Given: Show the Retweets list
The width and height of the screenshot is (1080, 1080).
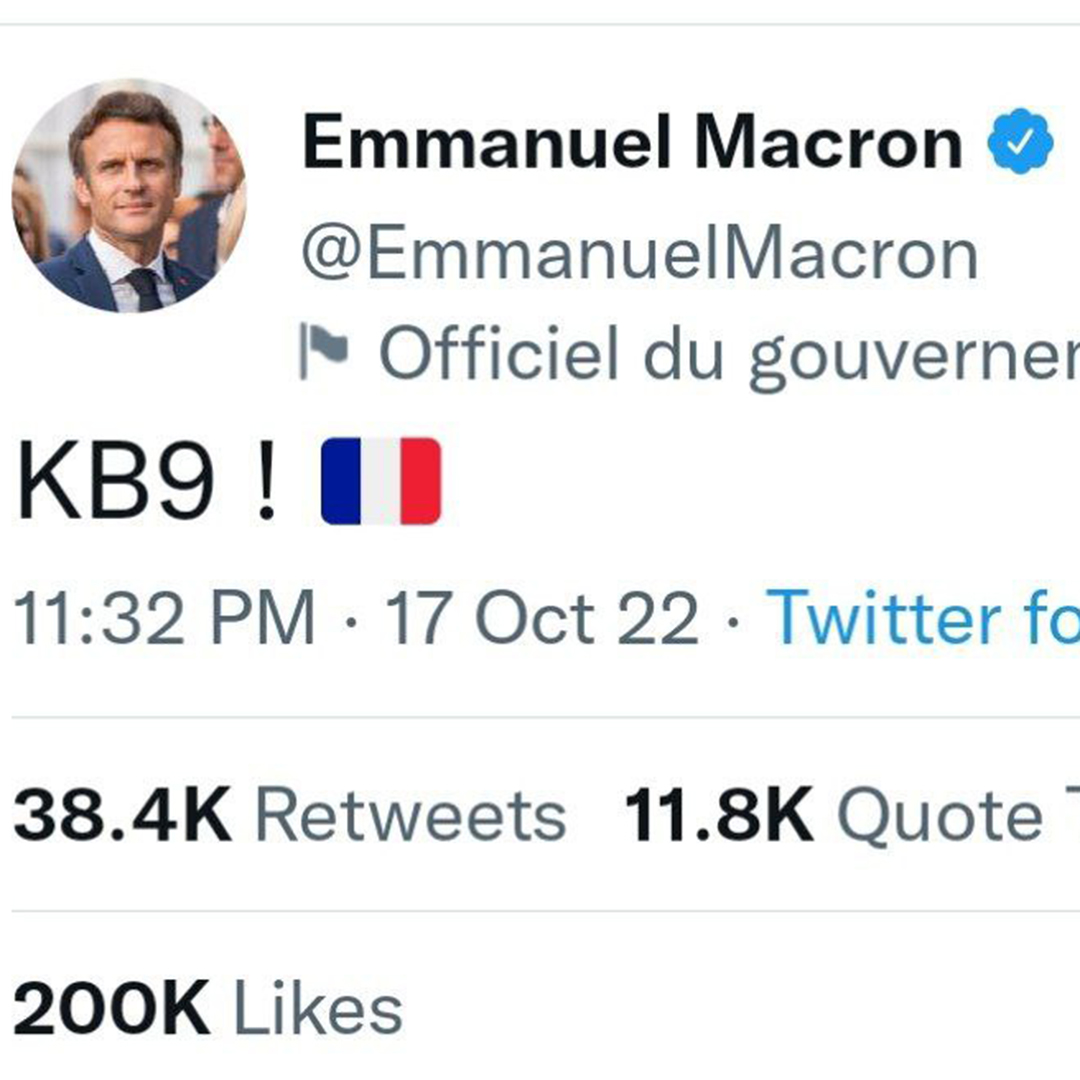Looking at the screenshot, I should coord(411,816).
